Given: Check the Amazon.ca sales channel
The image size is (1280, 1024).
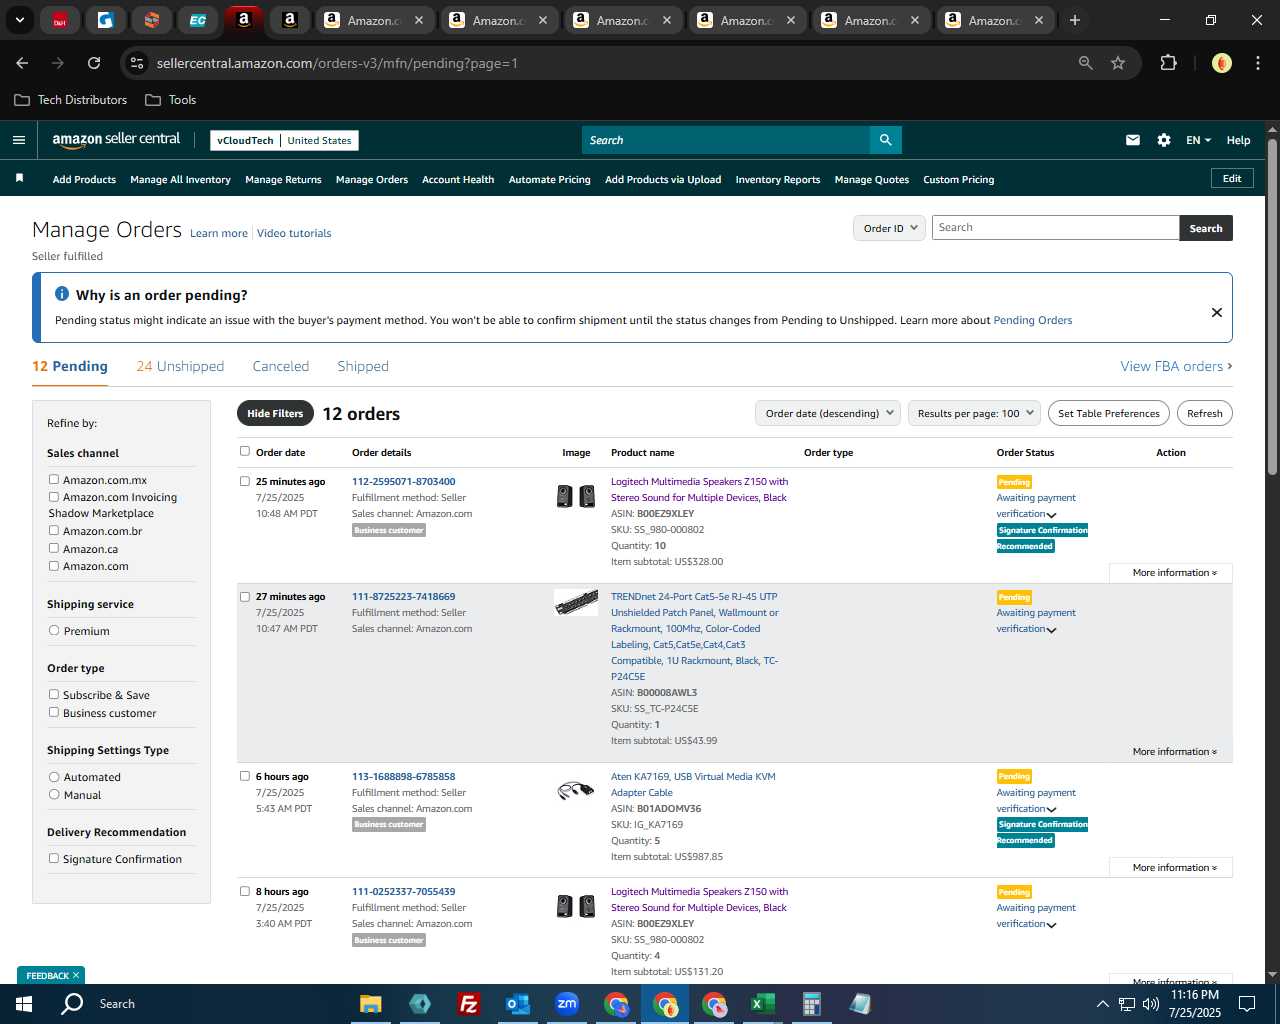Looking at the screenshot, I should [x=54, y=548].
